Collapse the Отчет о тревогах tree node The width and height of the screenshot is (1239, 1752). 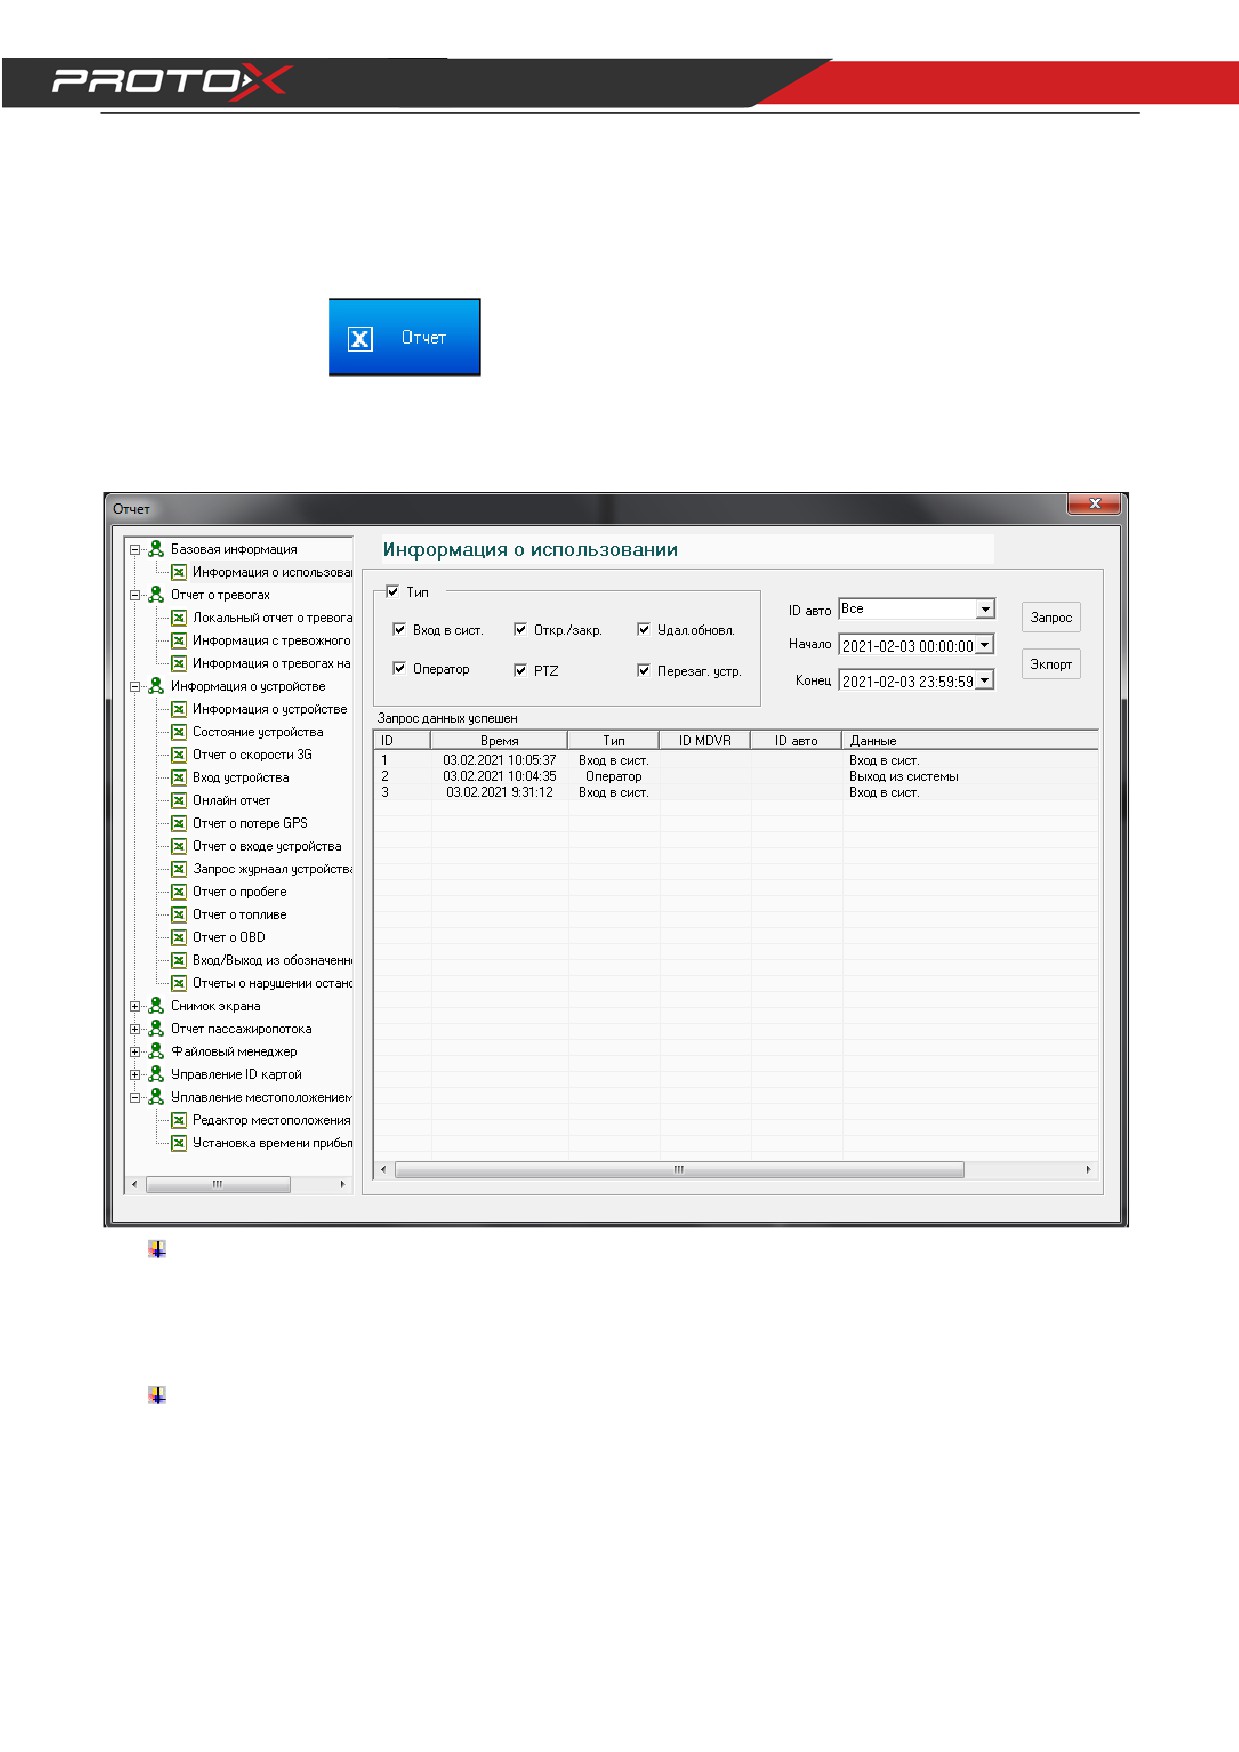pyautogui.click(x=135, y=595)
